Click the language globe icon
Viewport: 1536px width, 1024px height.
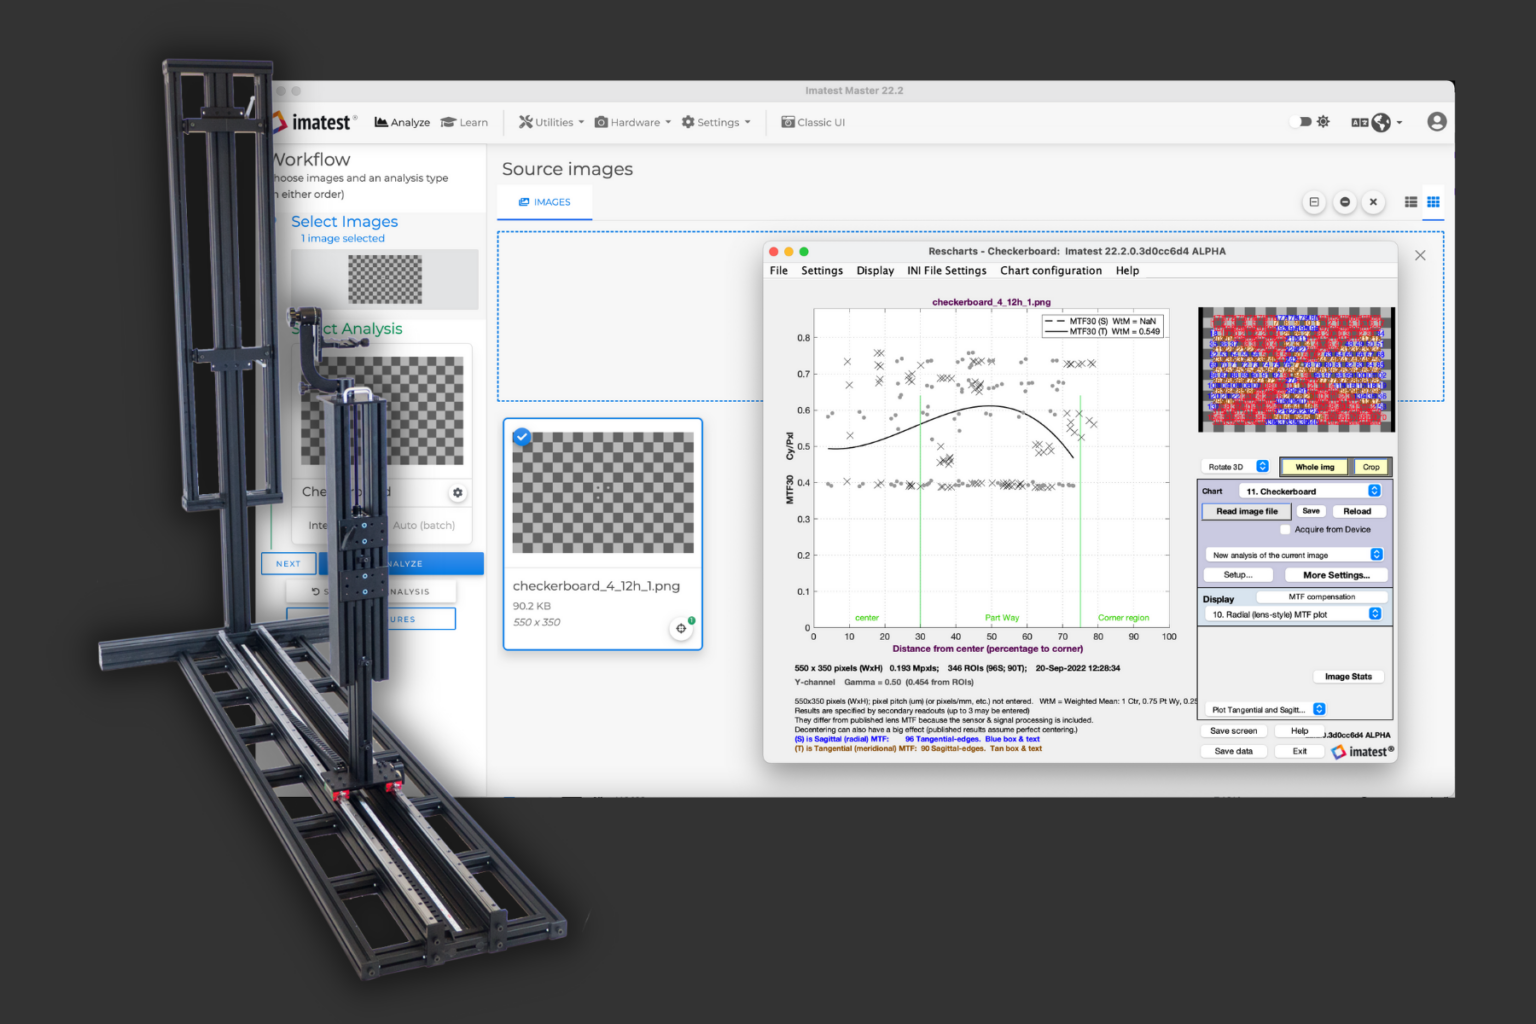pyautogui.click(x=1381, y=122)
